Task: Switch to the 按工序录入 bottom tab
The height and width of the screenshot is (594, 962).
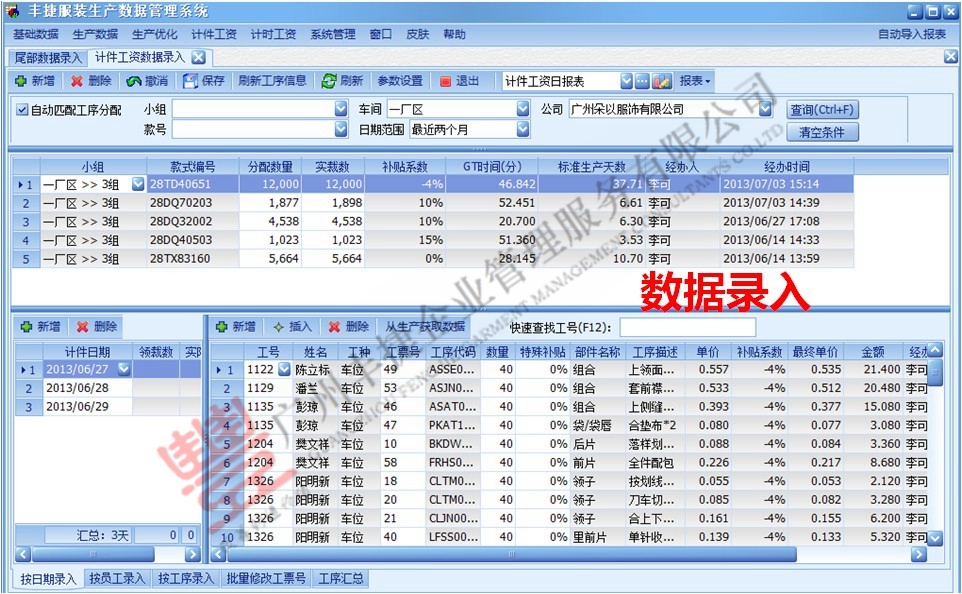Action: [186, 578]
